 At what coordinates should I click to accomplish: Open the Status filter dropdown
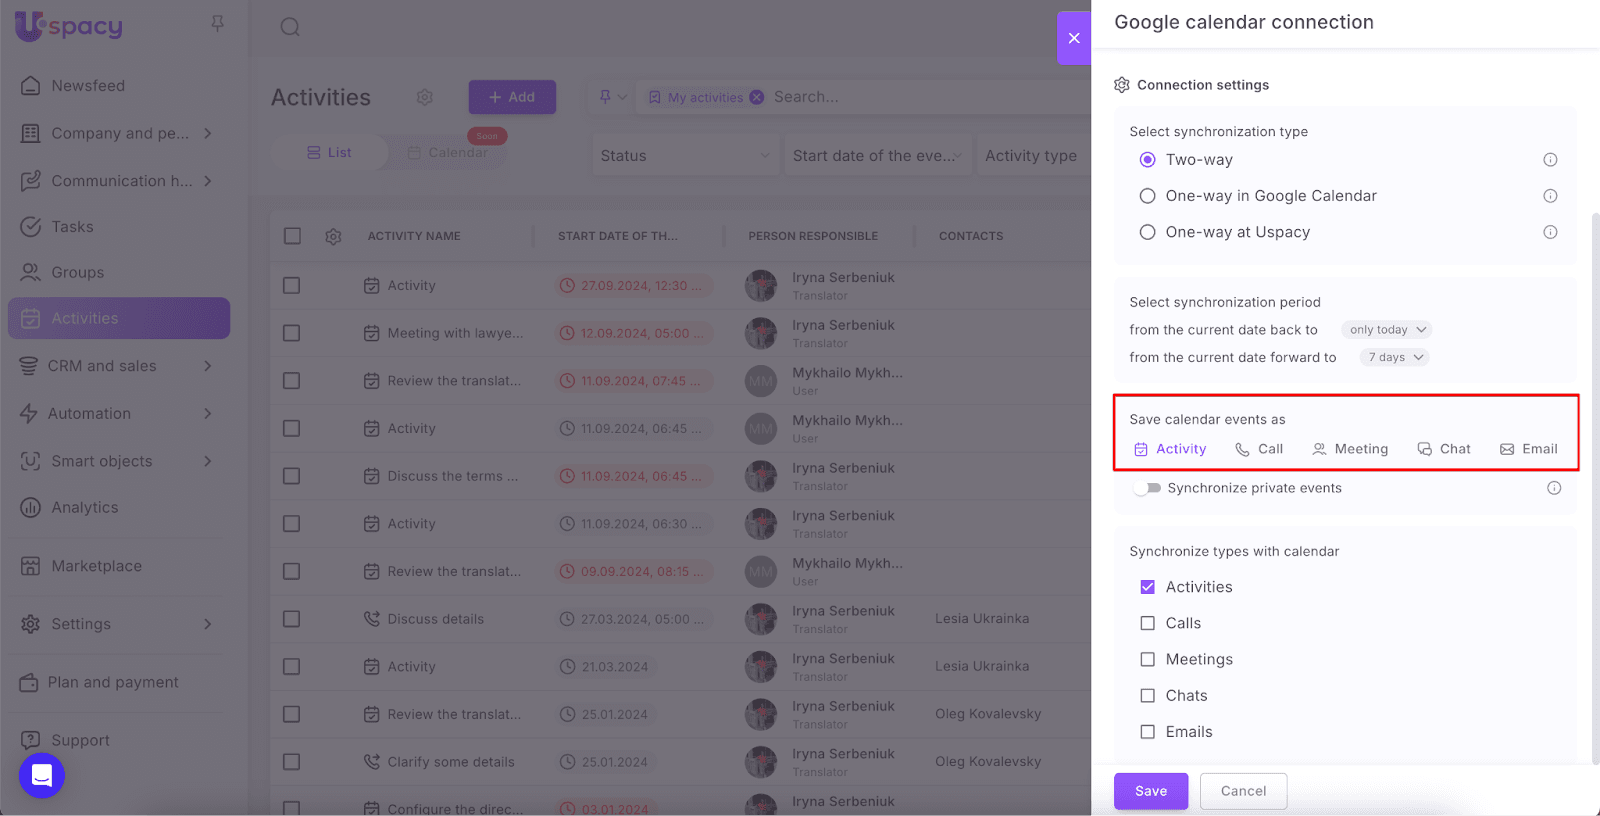[684, 156]
